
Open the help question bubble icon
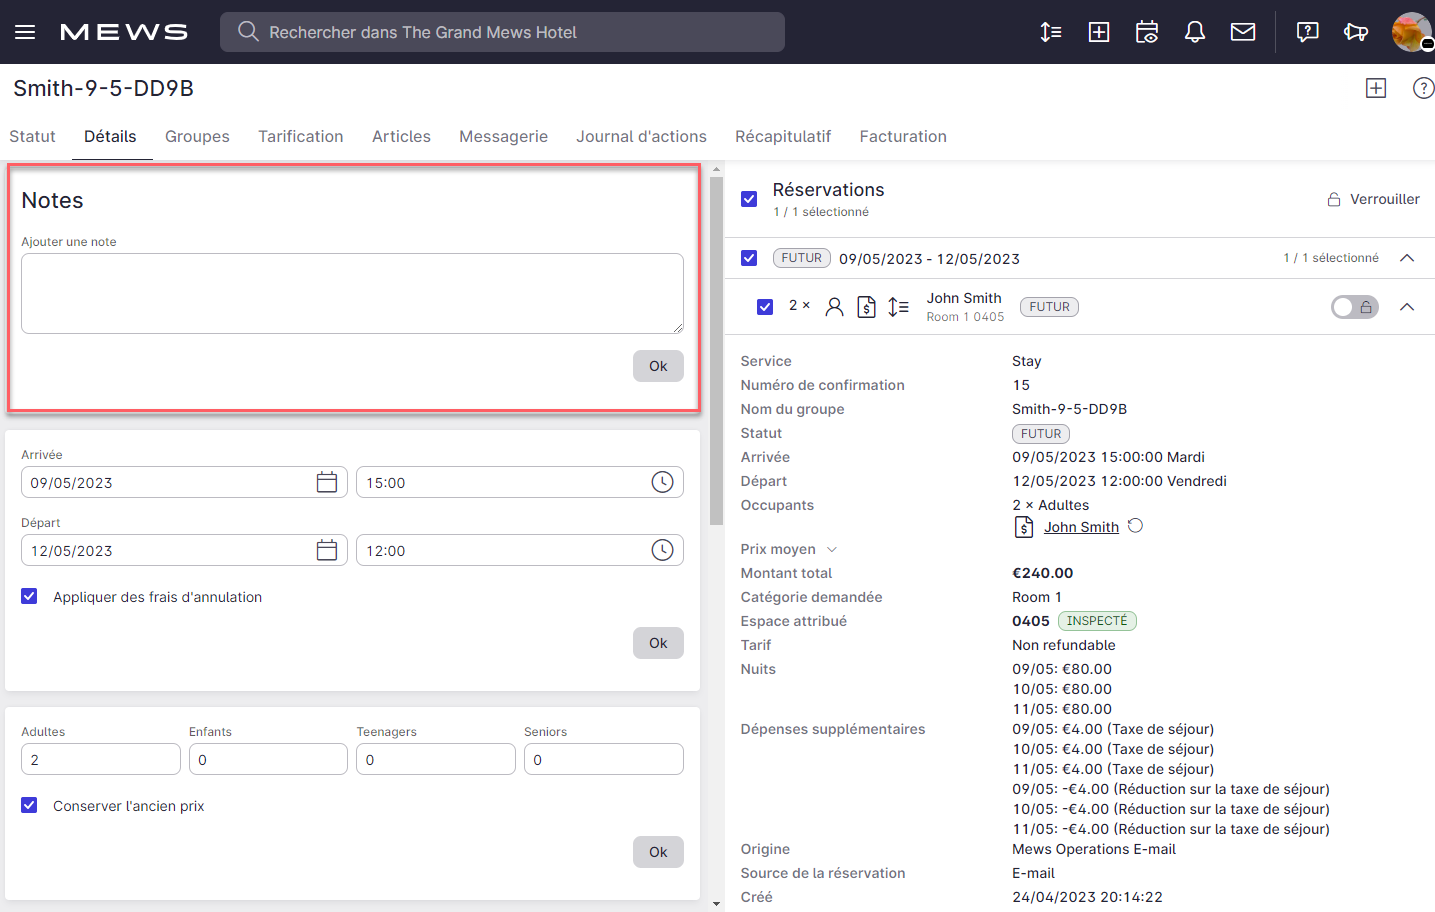tap(1306, 32)
